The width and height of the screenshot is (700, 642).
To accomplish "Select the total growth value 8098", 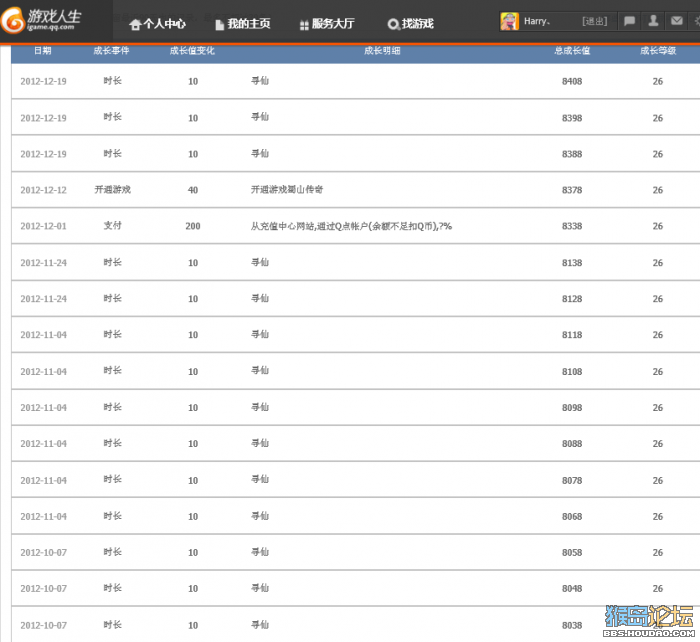I will tap(572, 408).
